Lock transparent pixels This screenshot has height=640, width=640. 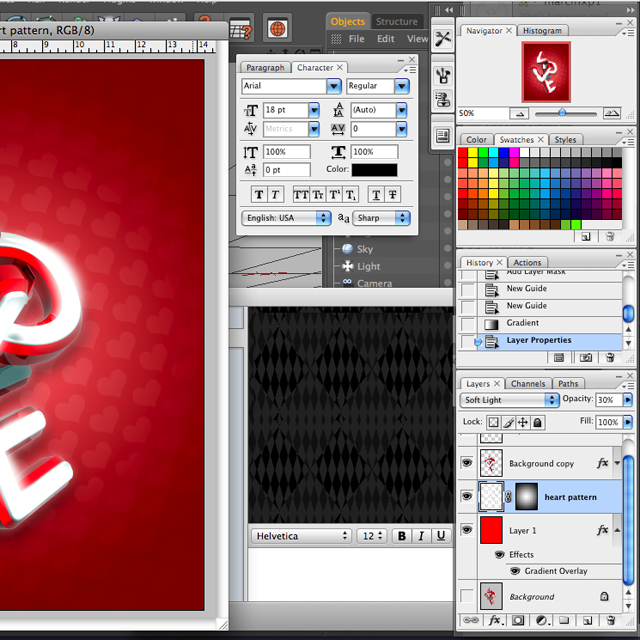pyautogui.click(x=493, y=422)
